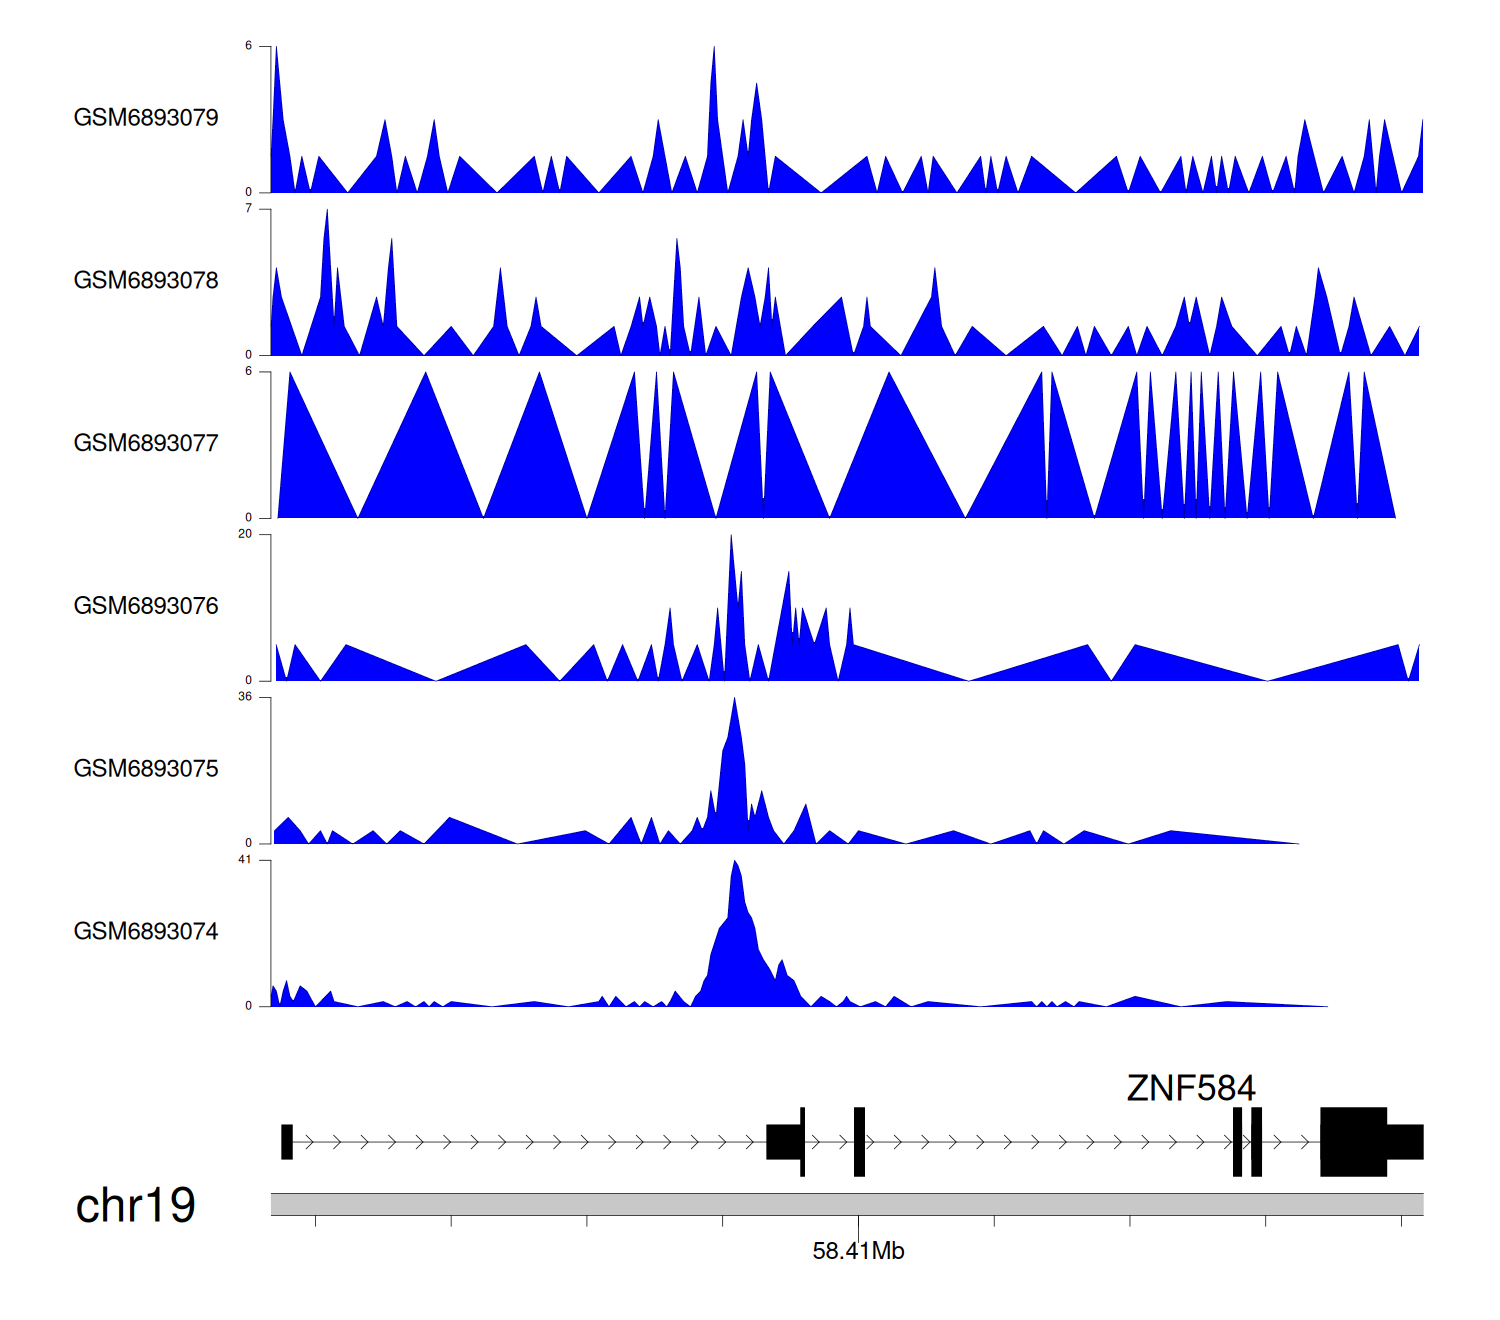Select the largest exon block of ZNF584
The image size is (1500, 1320).
[x=1353, y=1142]
